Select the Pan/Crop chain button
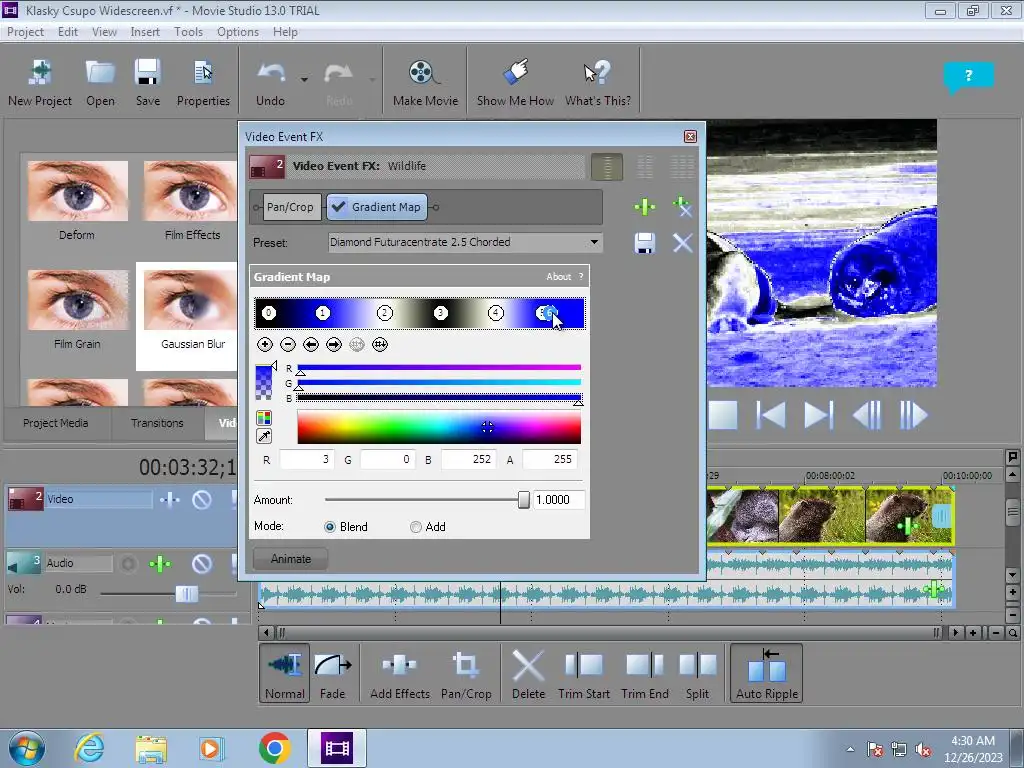 pos(290,207)
